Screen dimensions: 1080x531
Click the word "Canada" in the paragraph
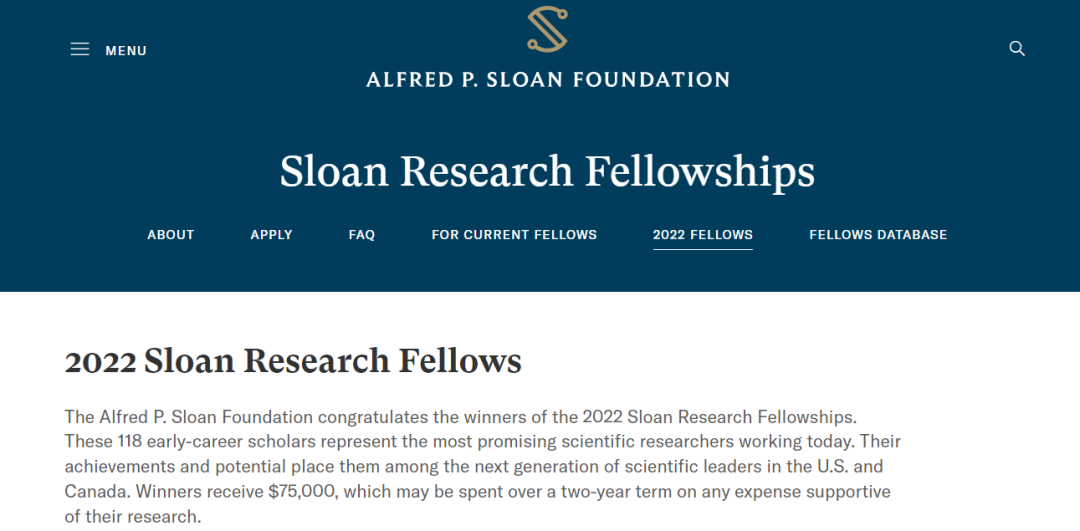[96, 492]
